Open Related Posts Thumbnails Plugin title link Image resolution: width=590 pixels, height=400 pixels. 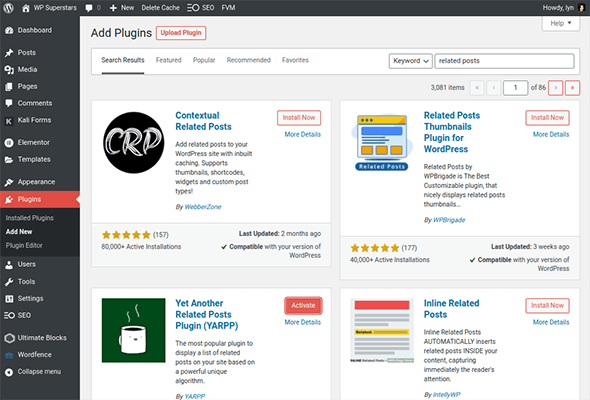click(x=452, y=132)
